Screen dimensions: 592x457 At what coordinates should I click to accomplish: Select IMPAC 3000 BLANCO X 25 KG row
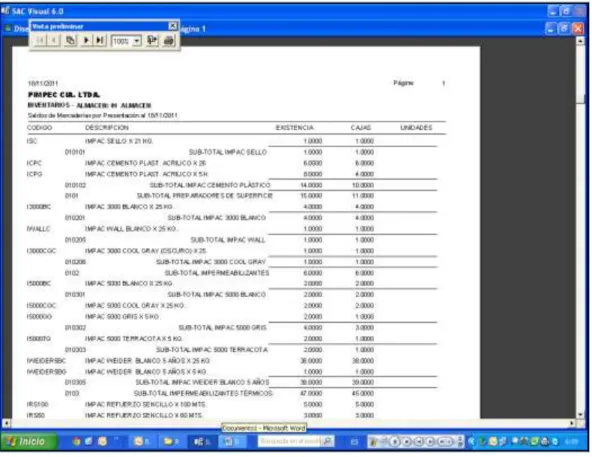click(x=200, y=207)
